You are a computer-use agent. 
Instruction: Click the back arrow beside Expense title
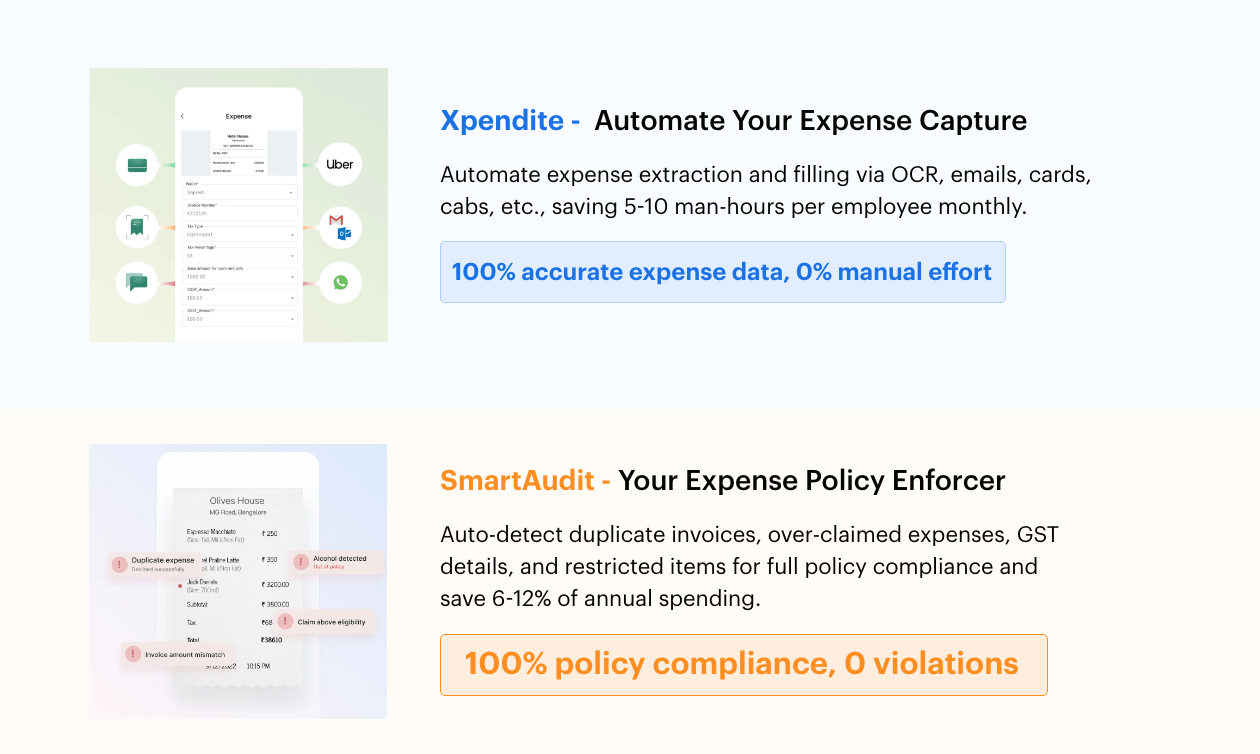click(182, 117)
